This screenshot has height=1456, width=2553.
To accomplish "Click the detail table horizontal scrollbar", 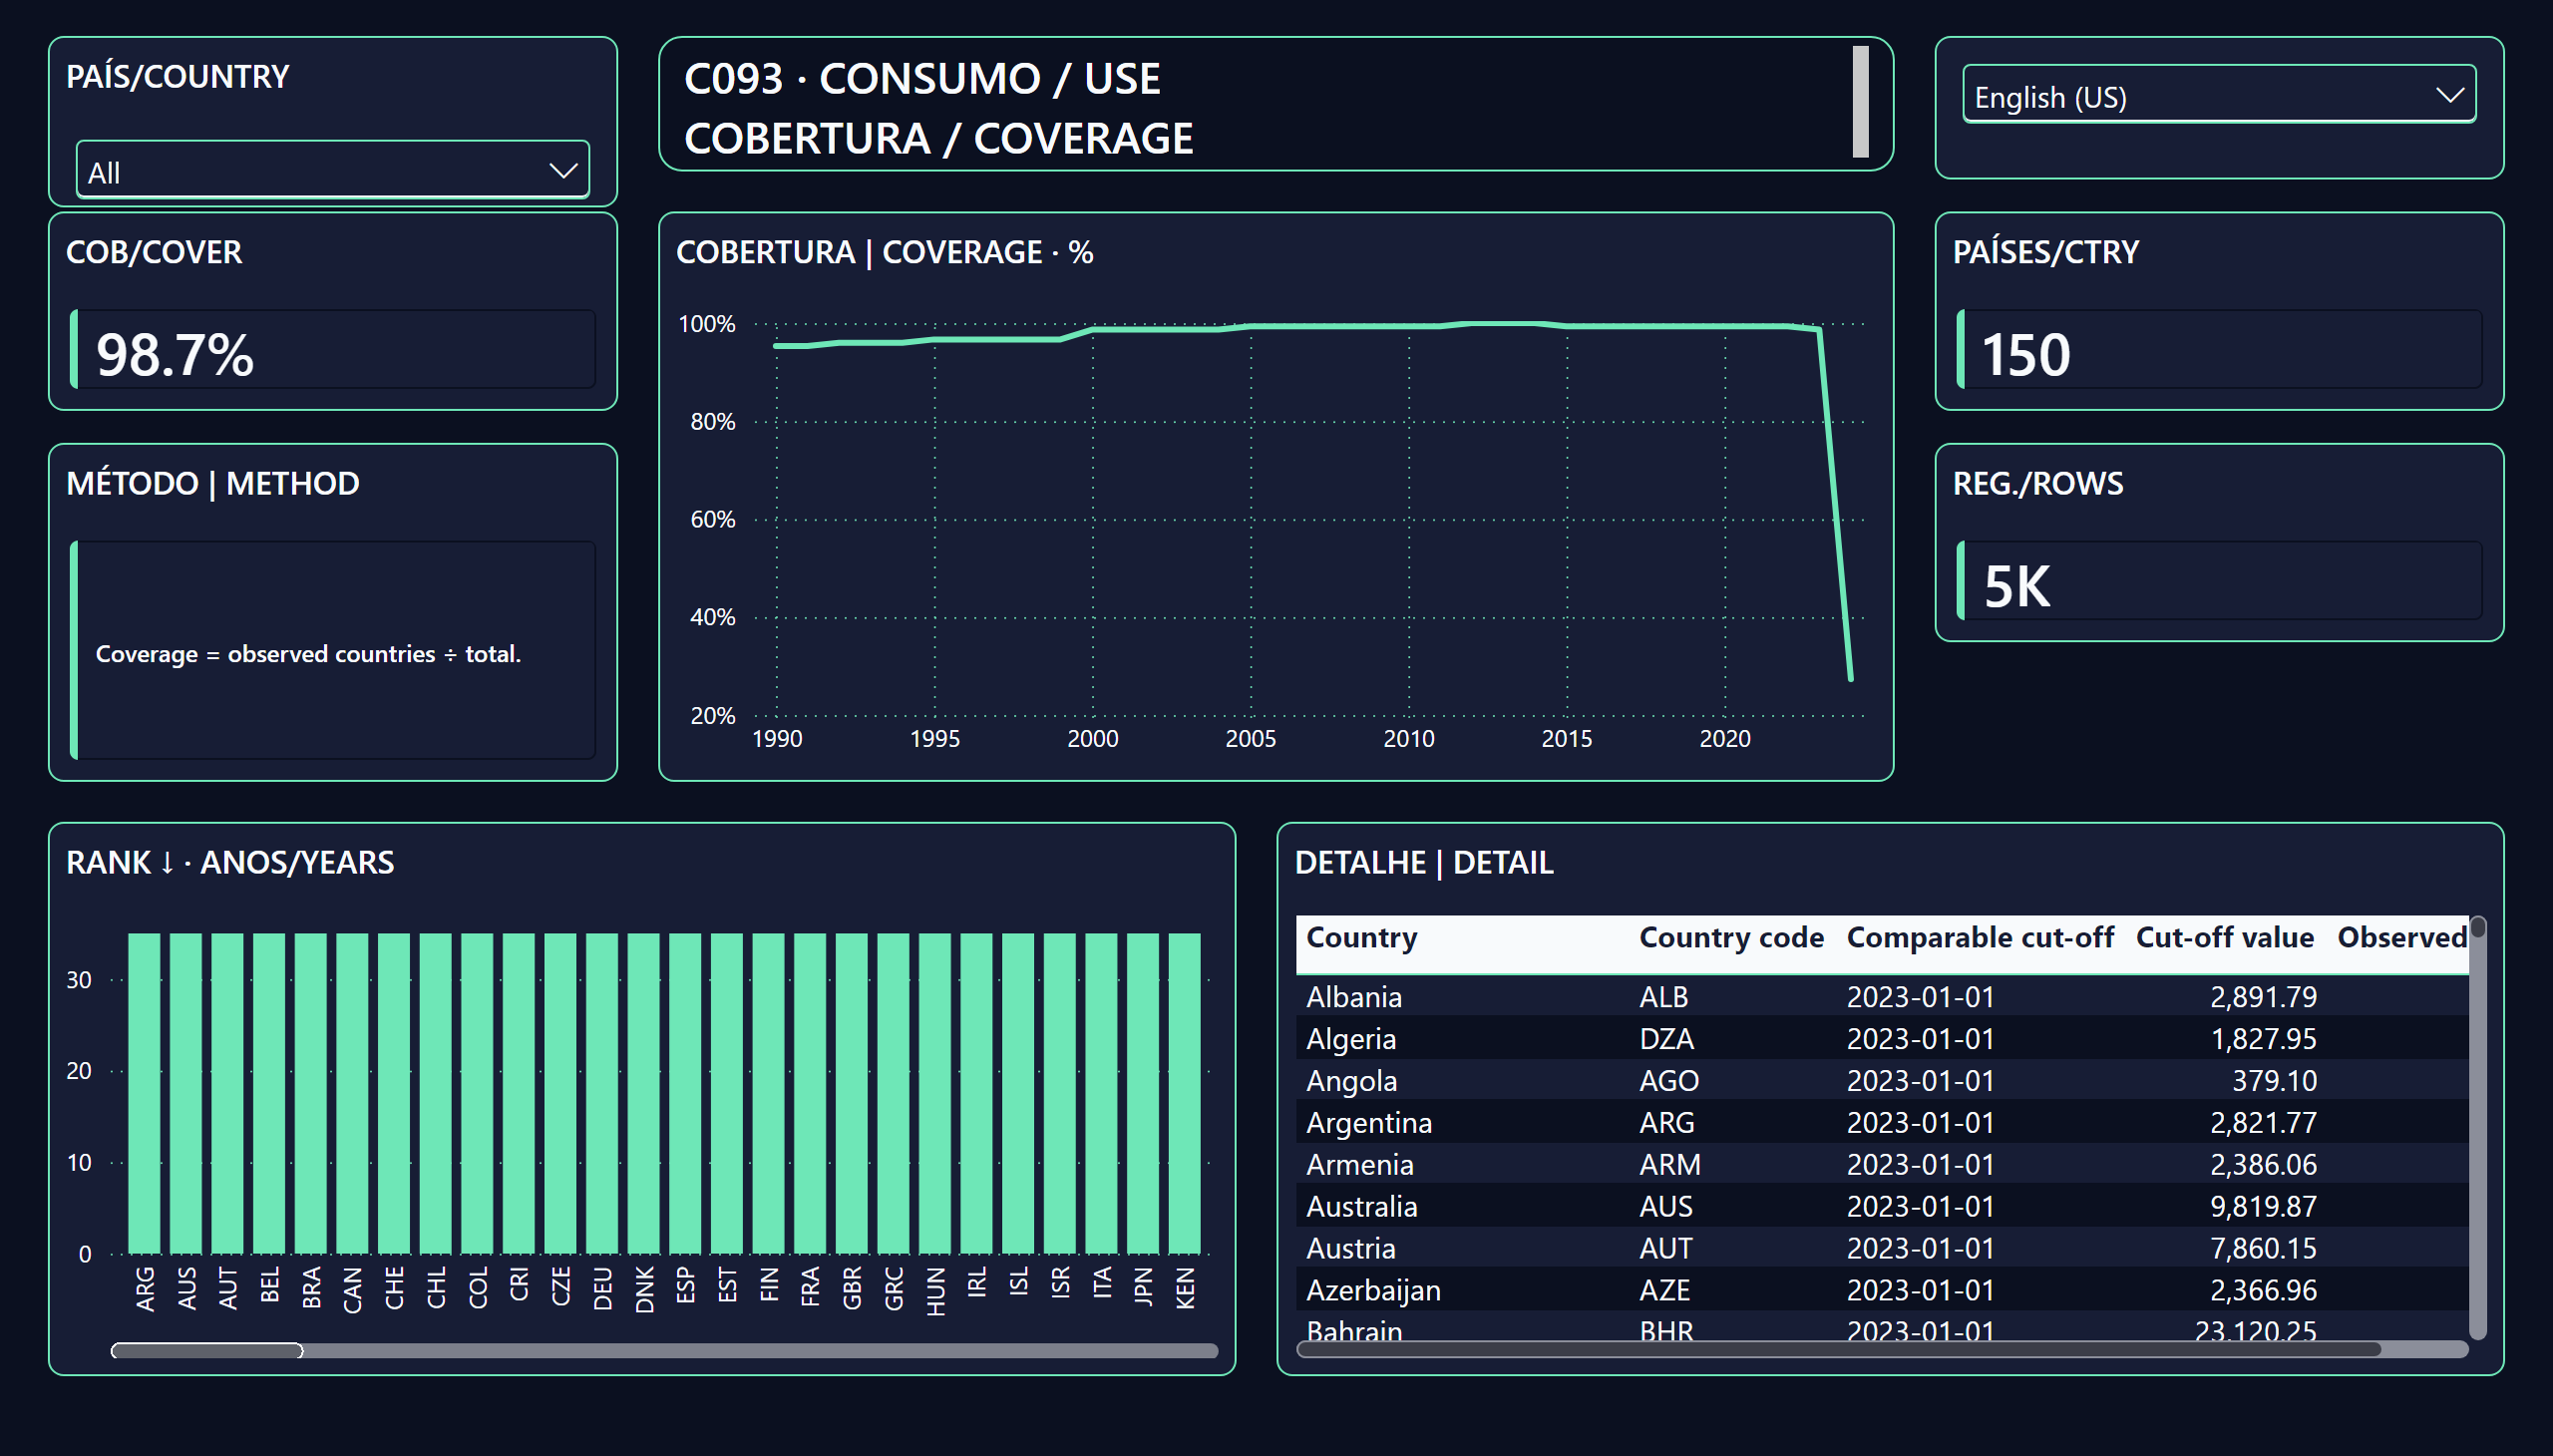I will point(1838,1349).
